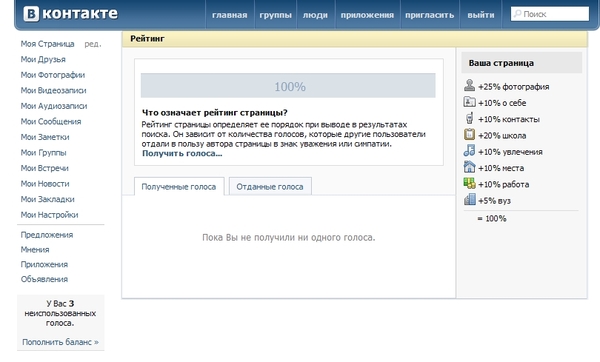Image resolution: width=600 pixels, height=362 pixels.
Task: Click the money icon beside +10% работа
Action: (x=469, y=183)
